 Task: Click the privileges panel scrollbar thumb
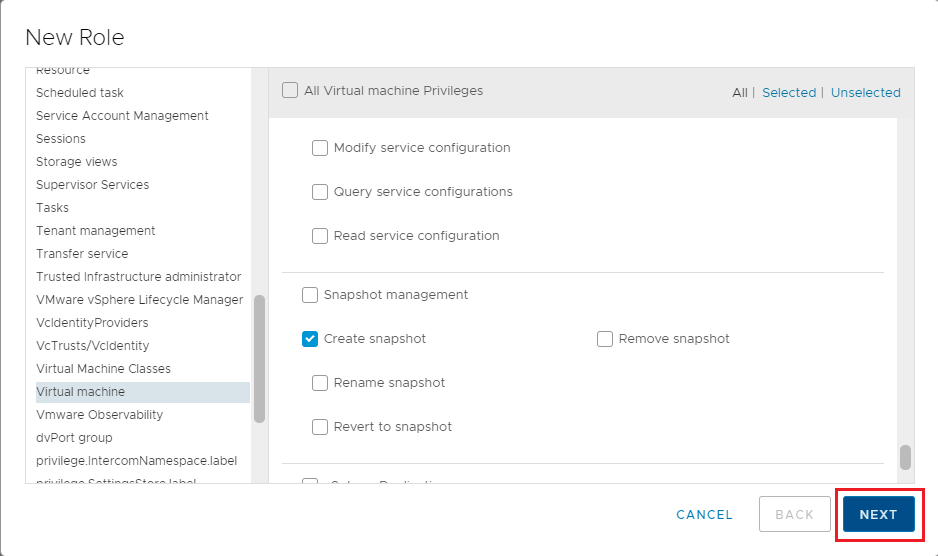[x=905, y=457]
